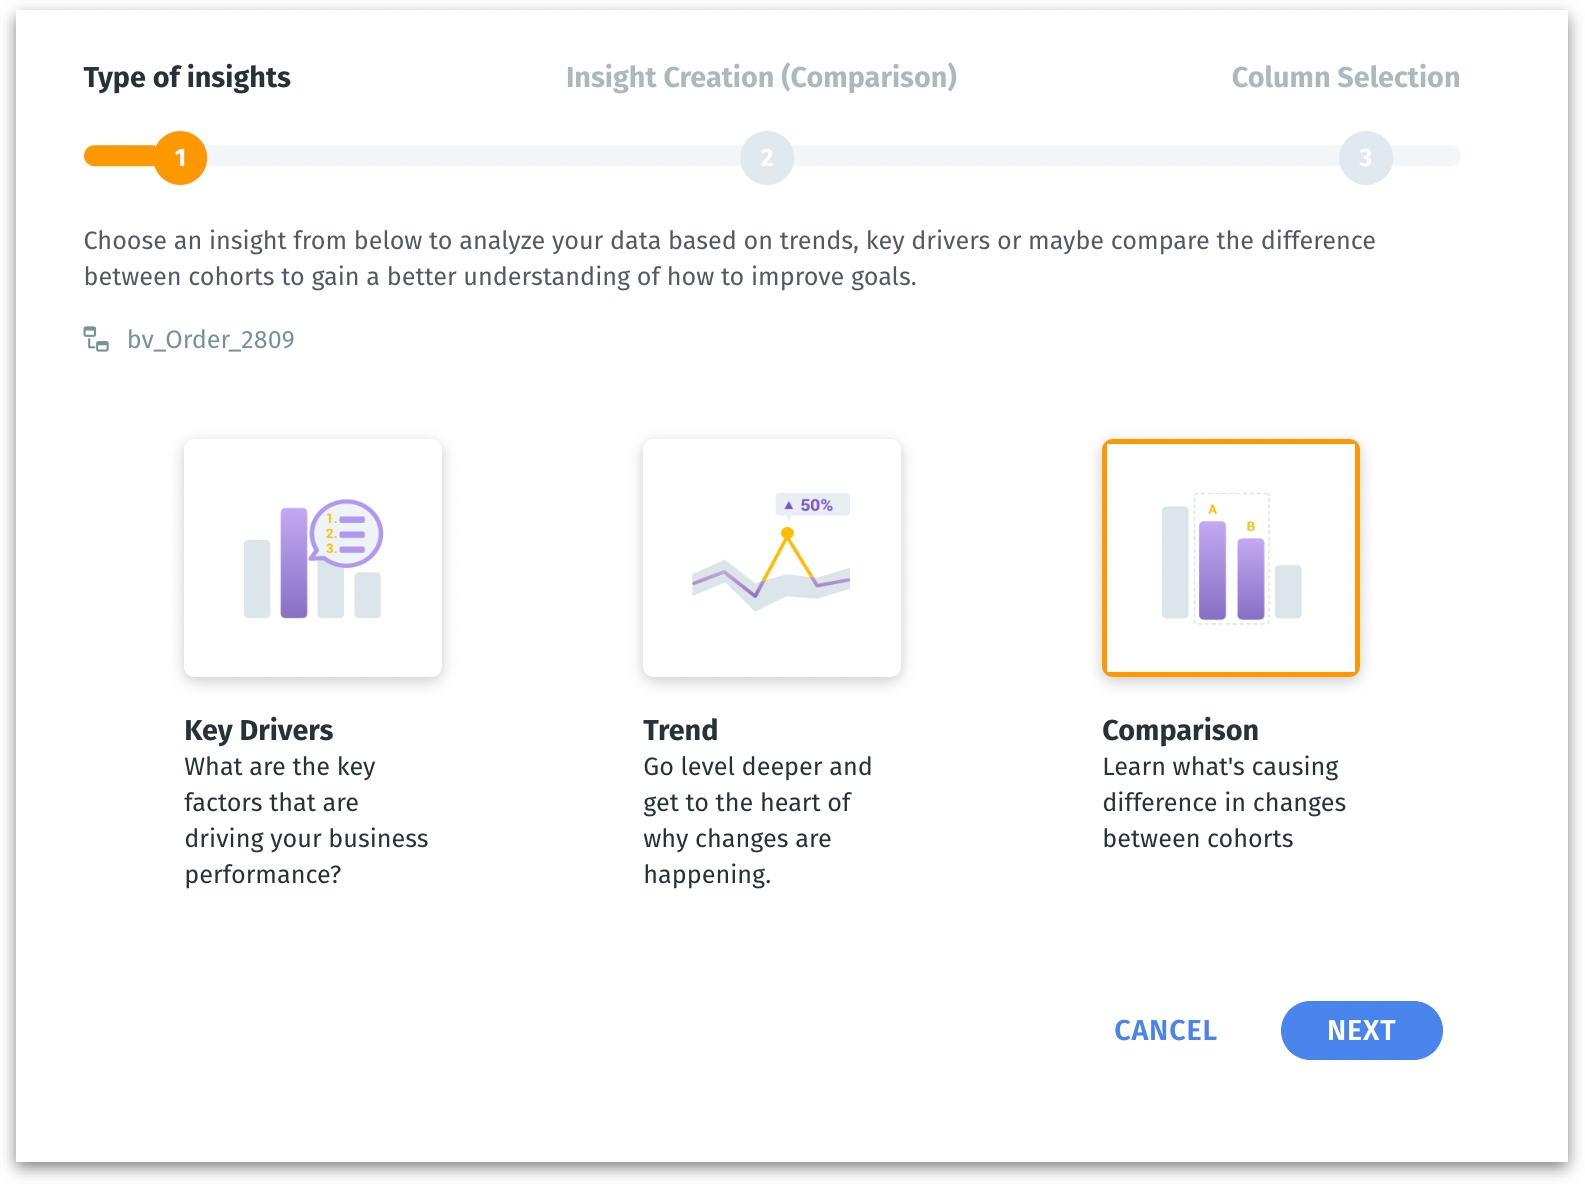Click the Key Drivers title text
This screenshot has width=1585, height=1184.
(259, 730)
